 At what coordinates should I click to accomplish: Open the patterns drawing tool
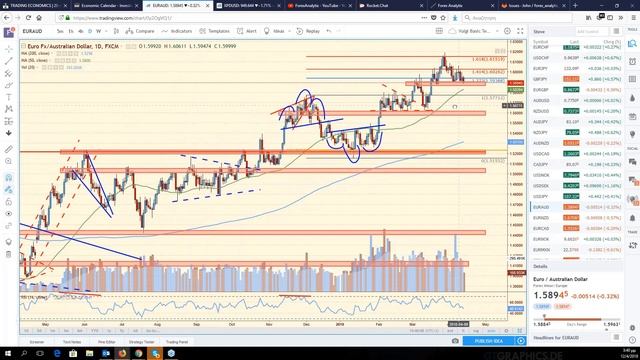[9, 109]
